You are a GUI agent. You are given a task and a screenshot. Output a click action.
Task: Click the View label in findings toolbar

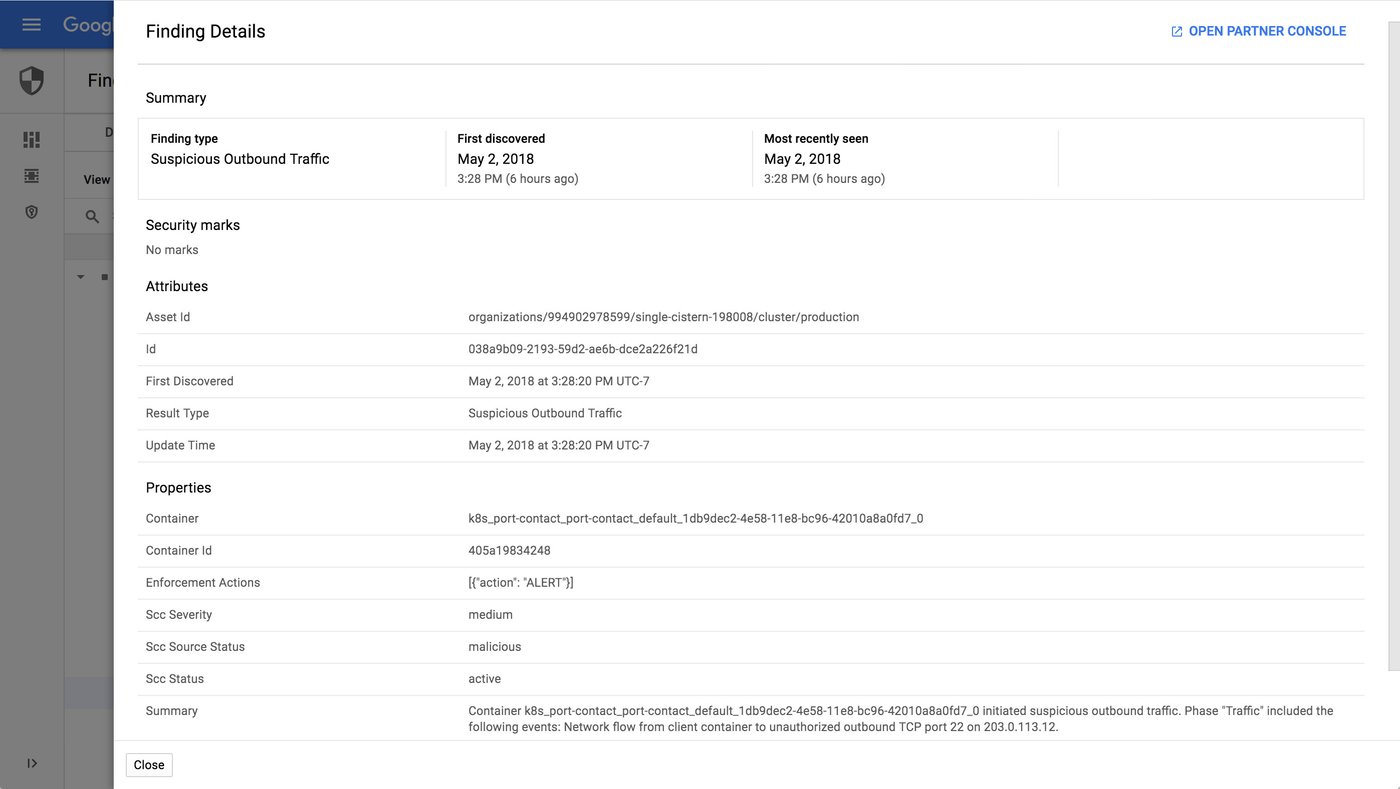[97, 180]
